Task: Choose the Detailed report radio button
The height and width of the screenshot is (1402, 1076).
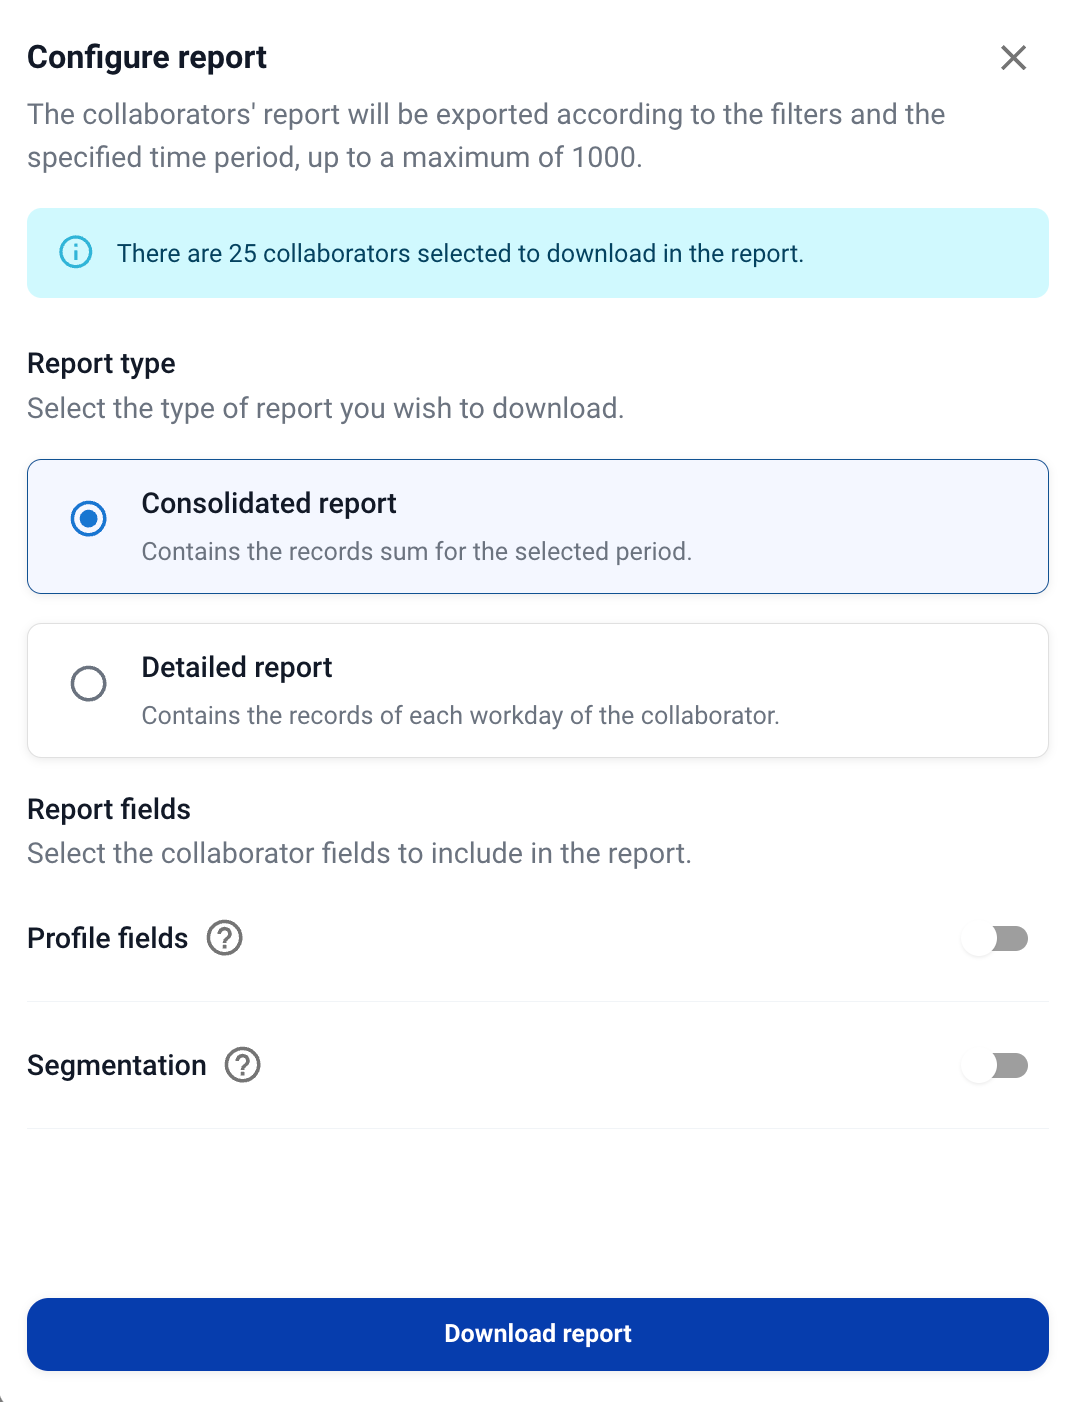Action: 89,683
